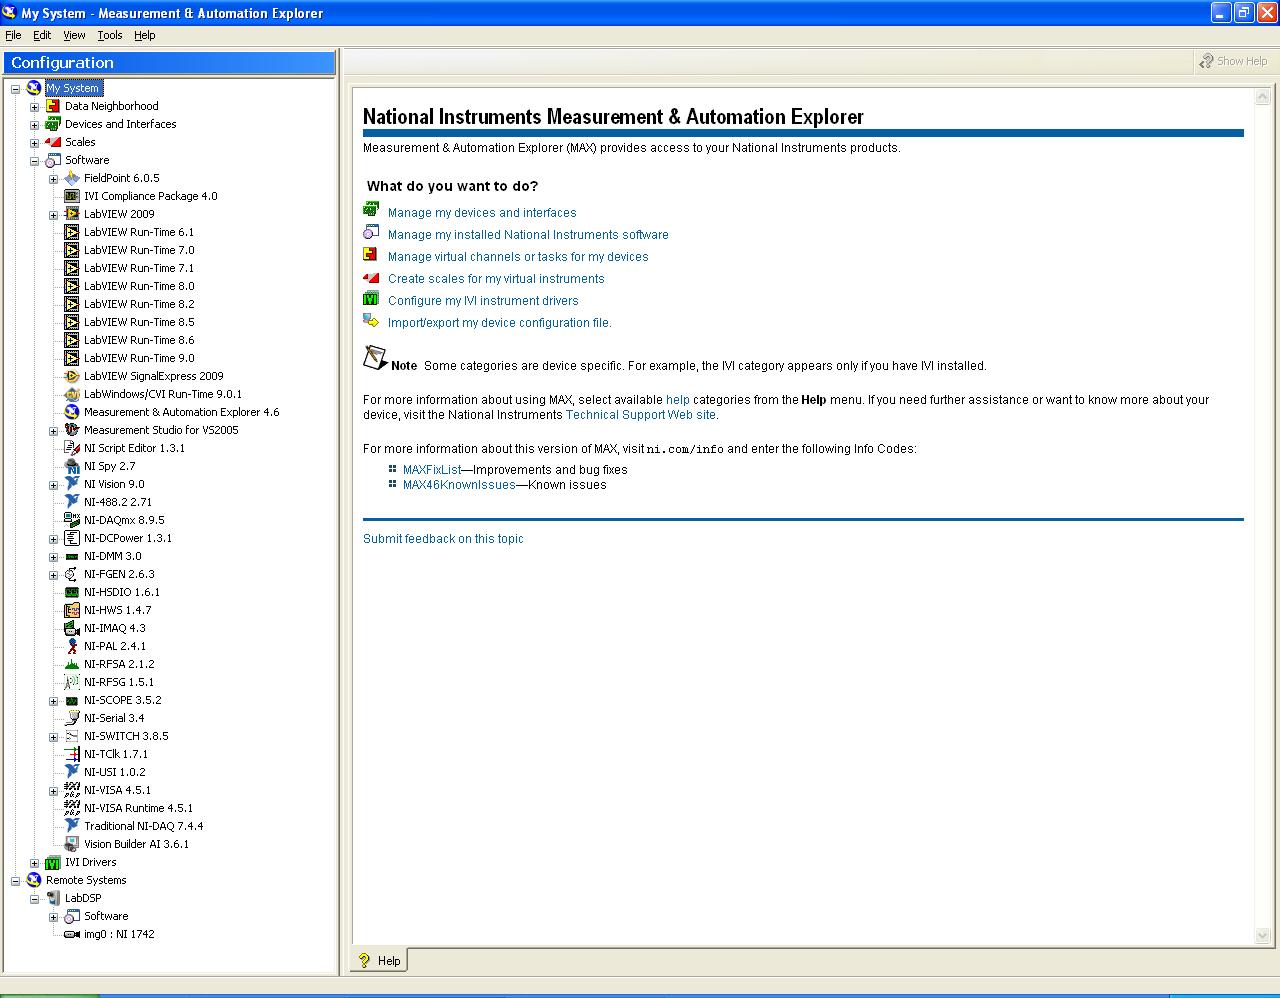This screenshot has height=998, width=1280.
Task: Collapse the My System tree node
Action: (x=15, y=89)
